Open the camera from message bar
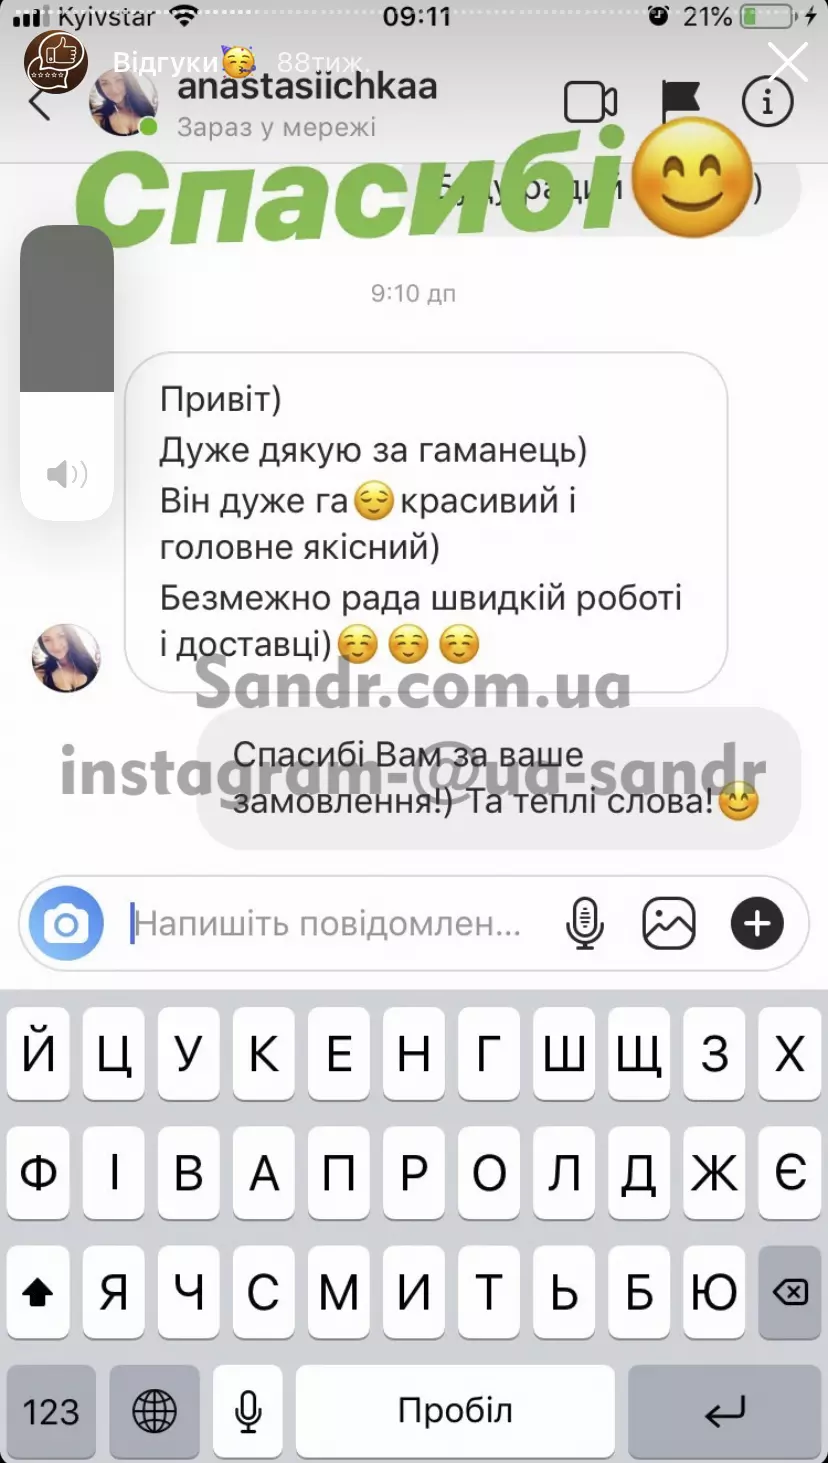Viewport: 828px width, 1463px height. pyautogui.click(x=66, y=923)
